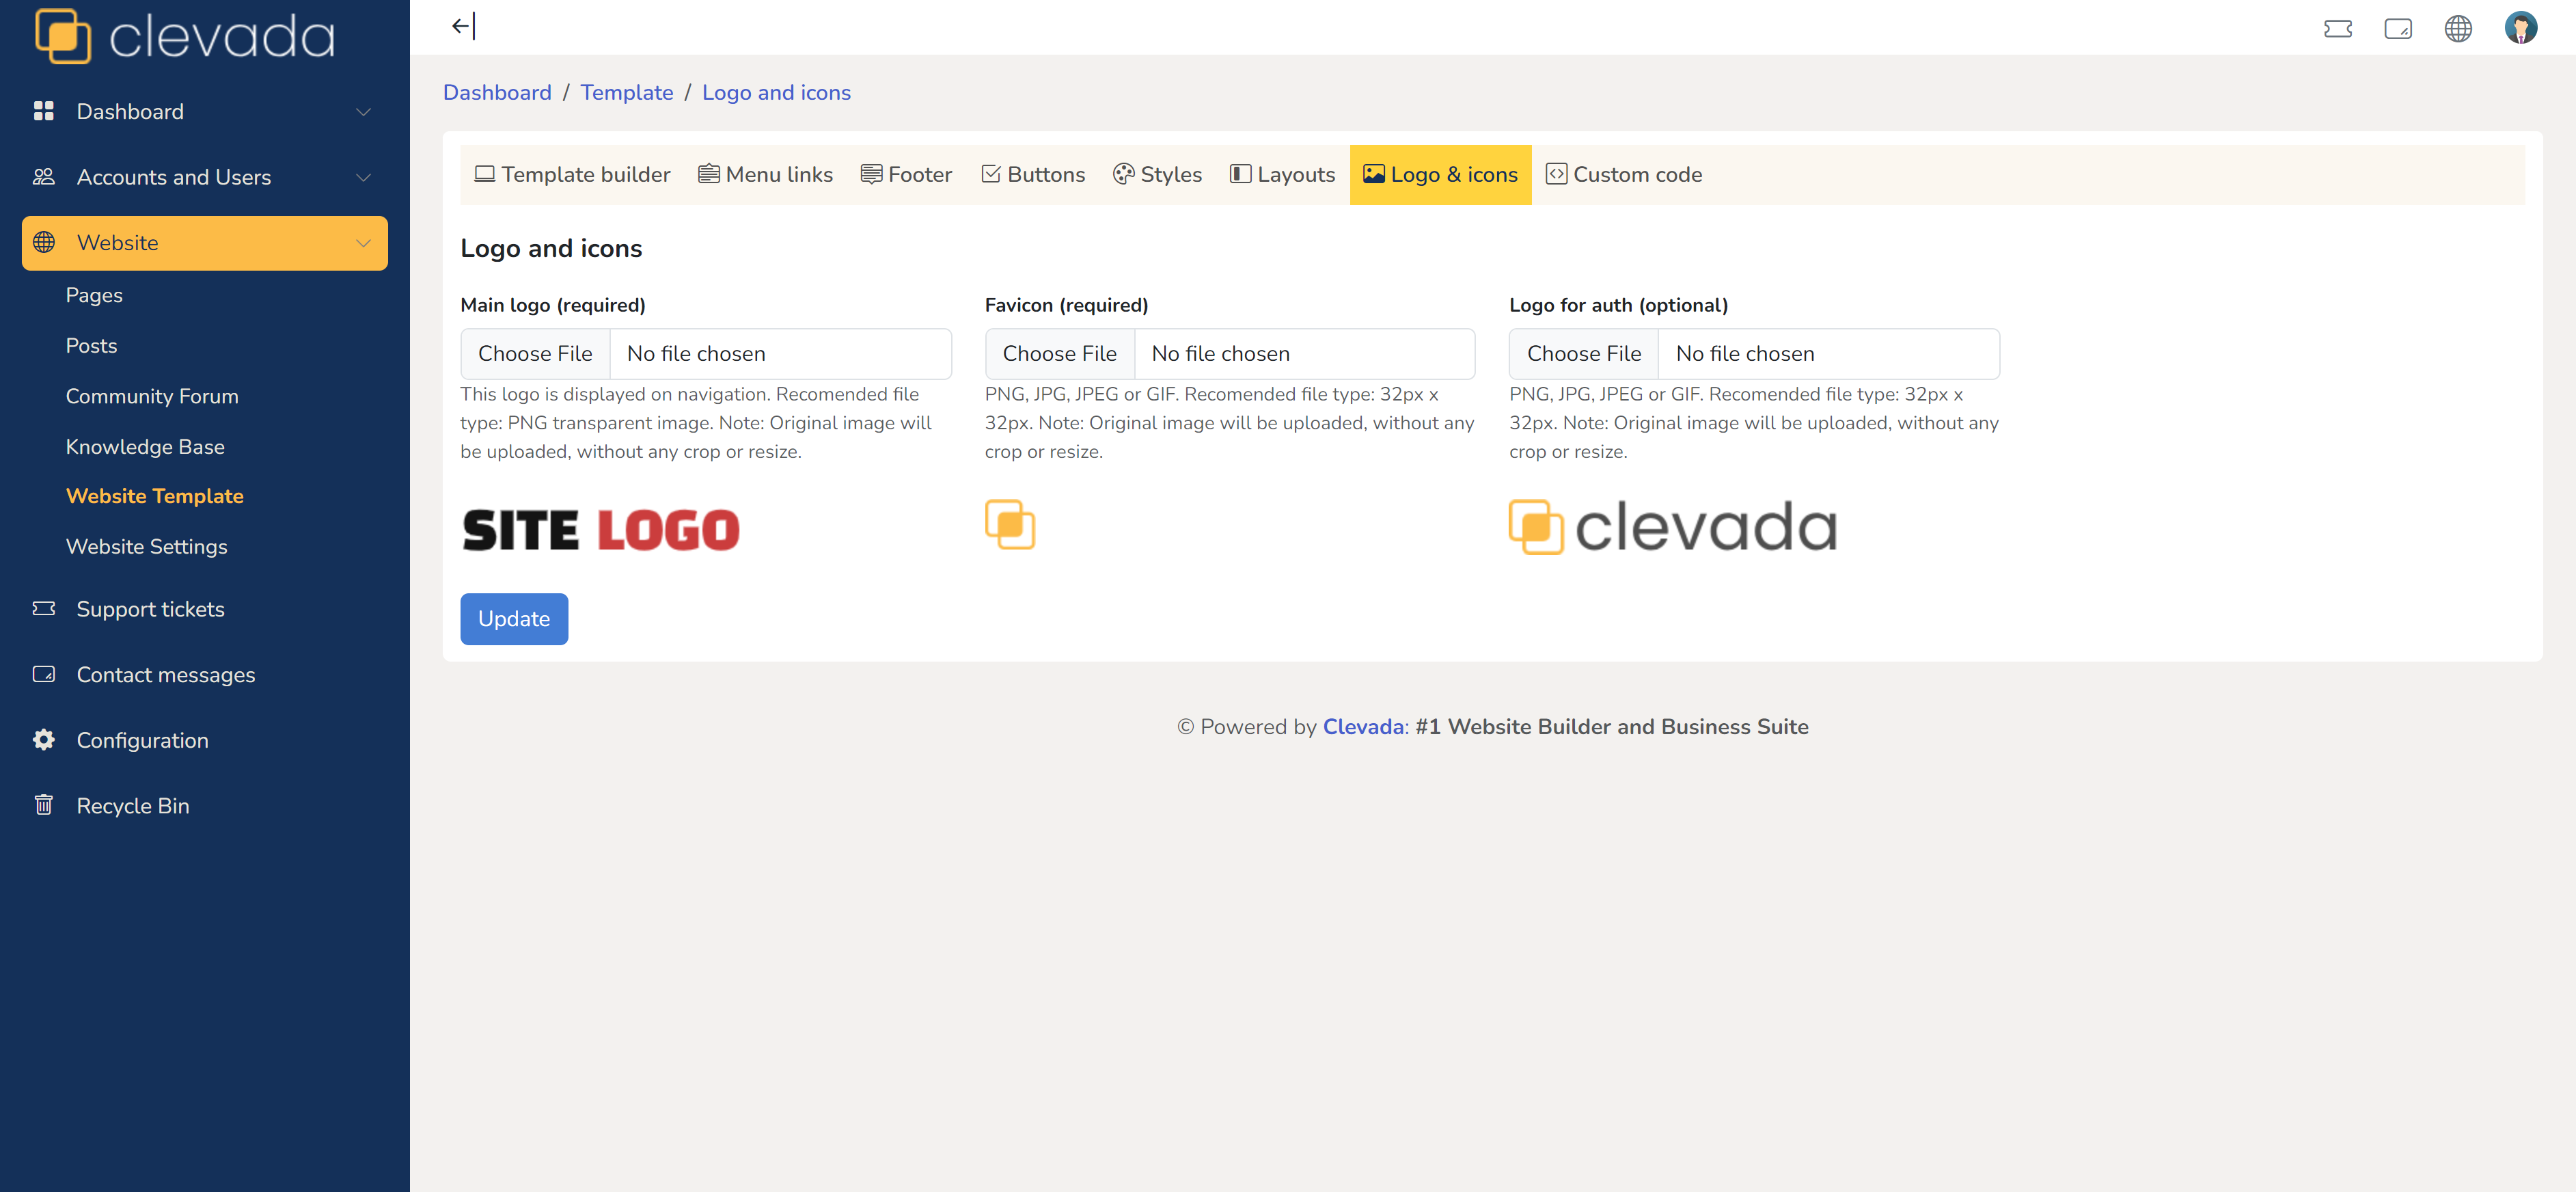Click the Support tickets icon in the sidebar
This screenshot has height=1192, width=2576.
[x=43, y=608]
